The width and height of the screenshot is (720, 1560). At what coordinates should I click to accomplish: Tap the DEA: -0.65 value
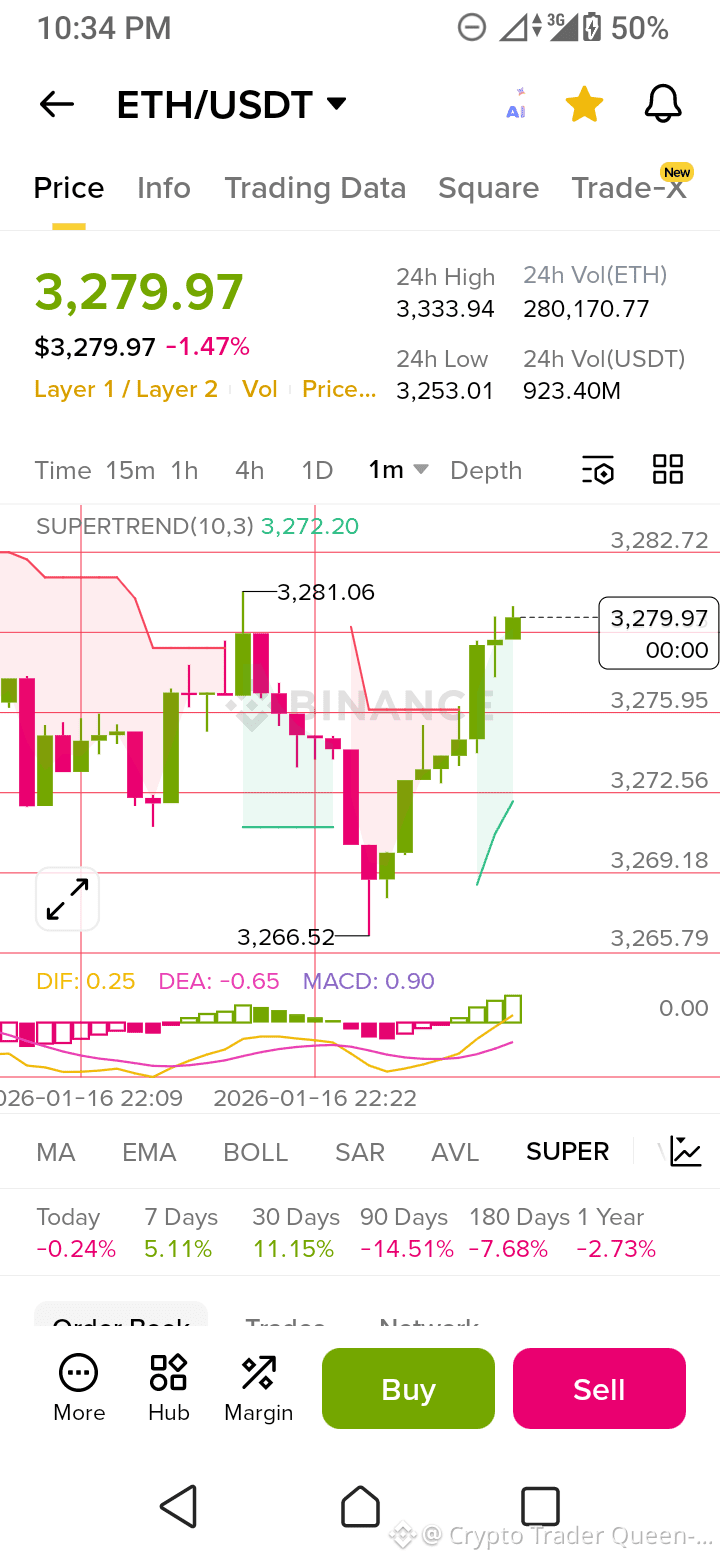219,981
